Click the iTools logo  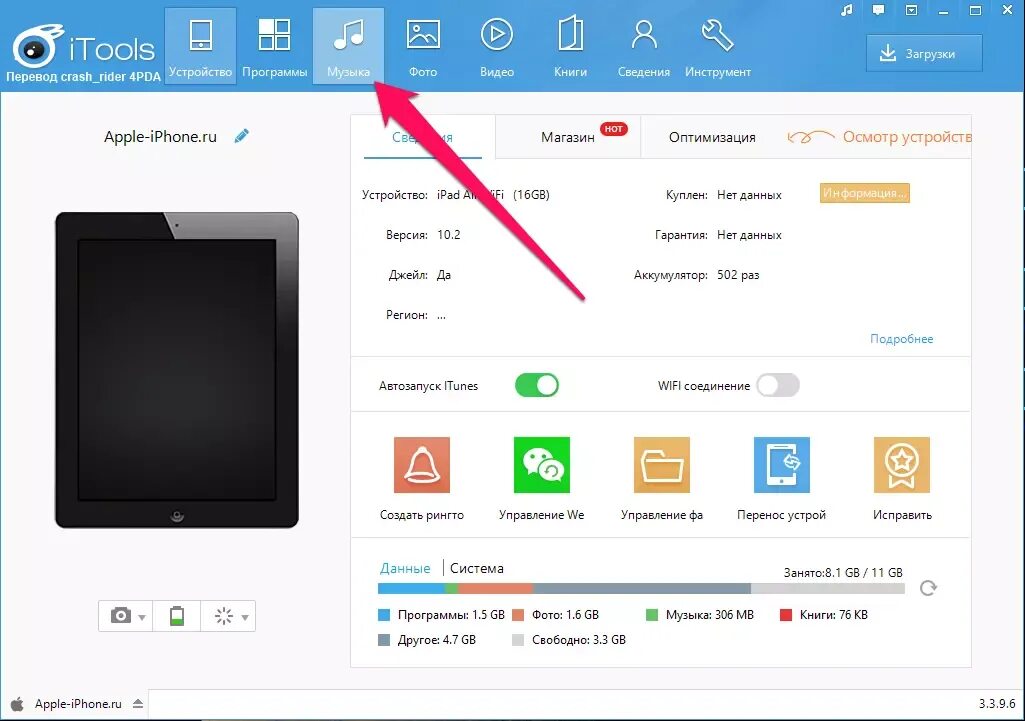pos(84,47)
